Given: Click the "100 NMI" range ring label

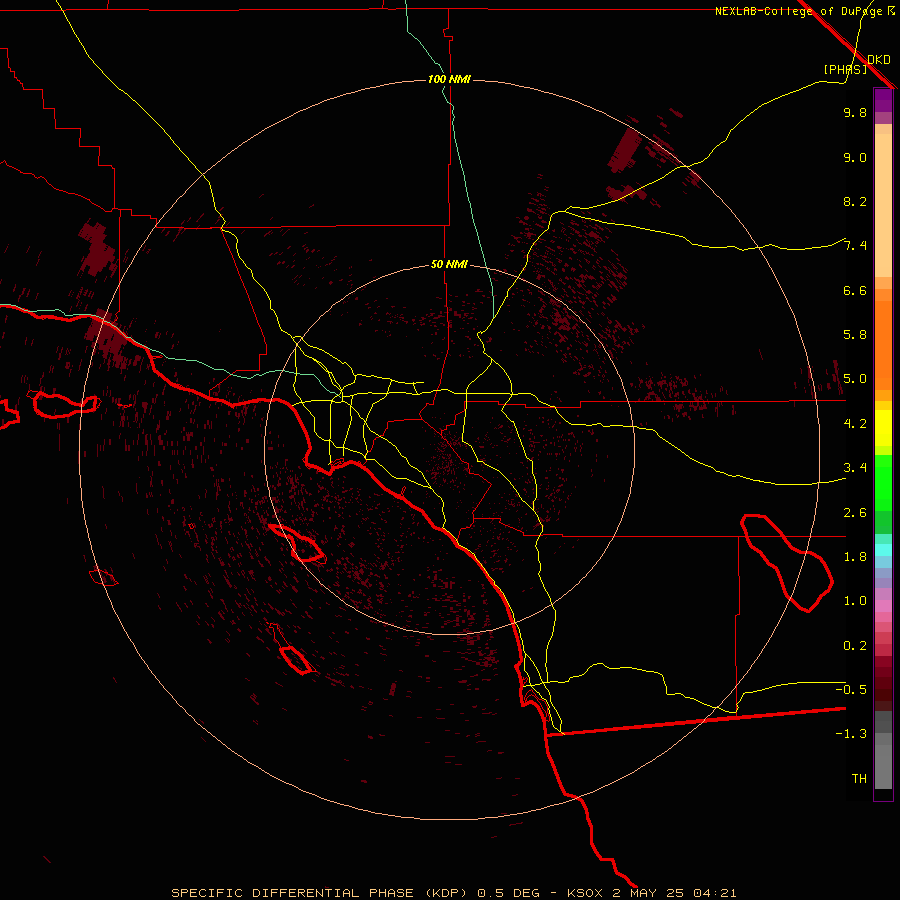Looking at the screenshot, I should coord(449,79).
